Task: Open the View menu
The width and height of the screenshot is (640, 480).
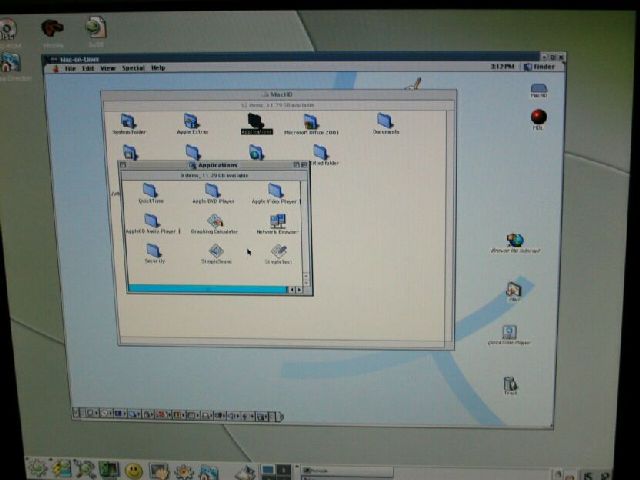Action: (108, 68)
